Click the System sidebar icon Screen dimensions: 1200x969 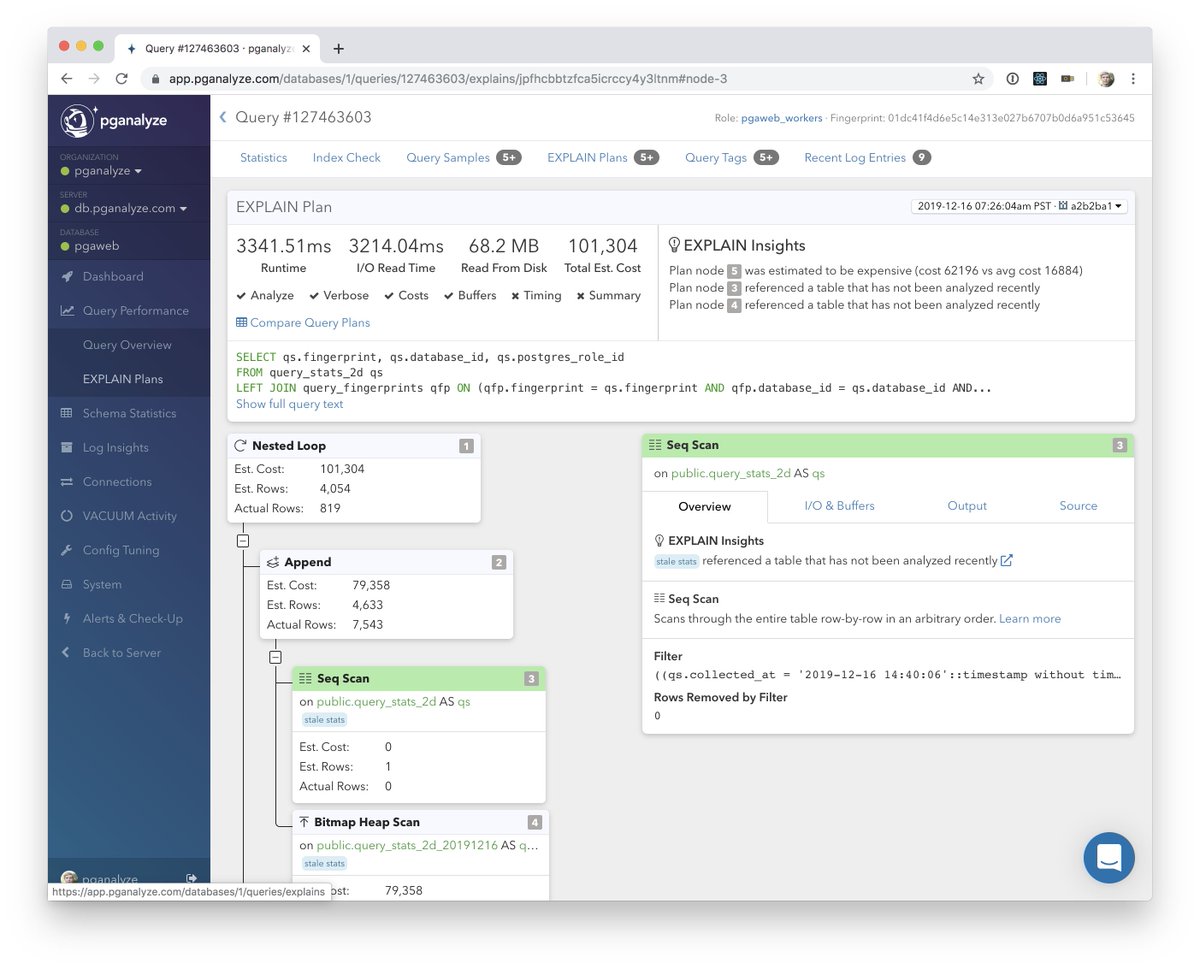pyautogui.click(x=67, y=585)
